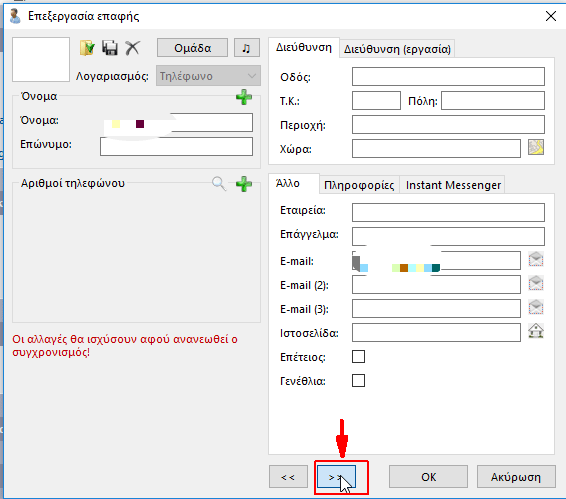The image size is (566, 499).
Task: Click envelope icon next to E-mail (3)
Action: coord(536,307)
